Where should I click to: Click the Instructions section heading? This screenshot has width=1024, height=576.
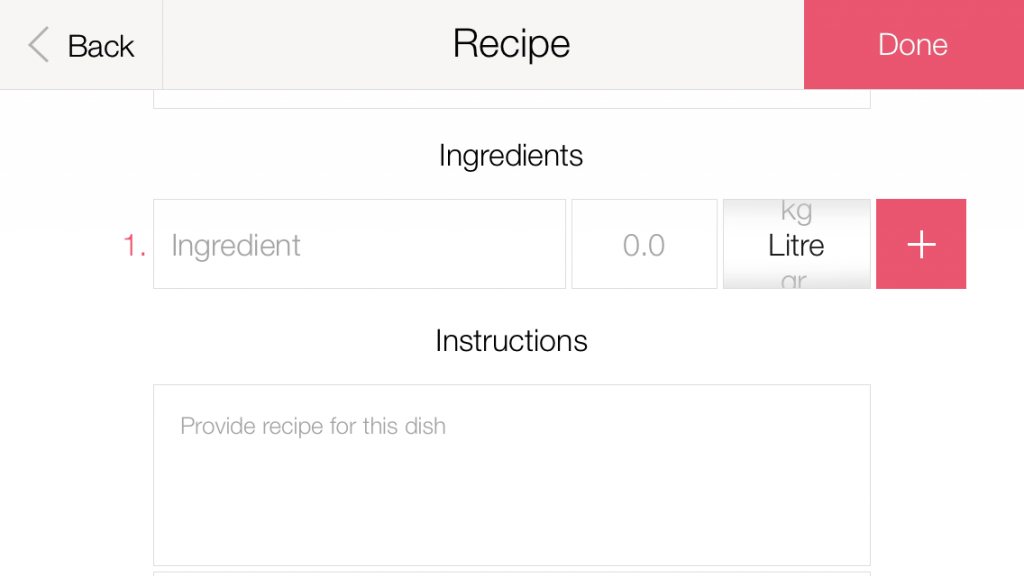point(511,341)
